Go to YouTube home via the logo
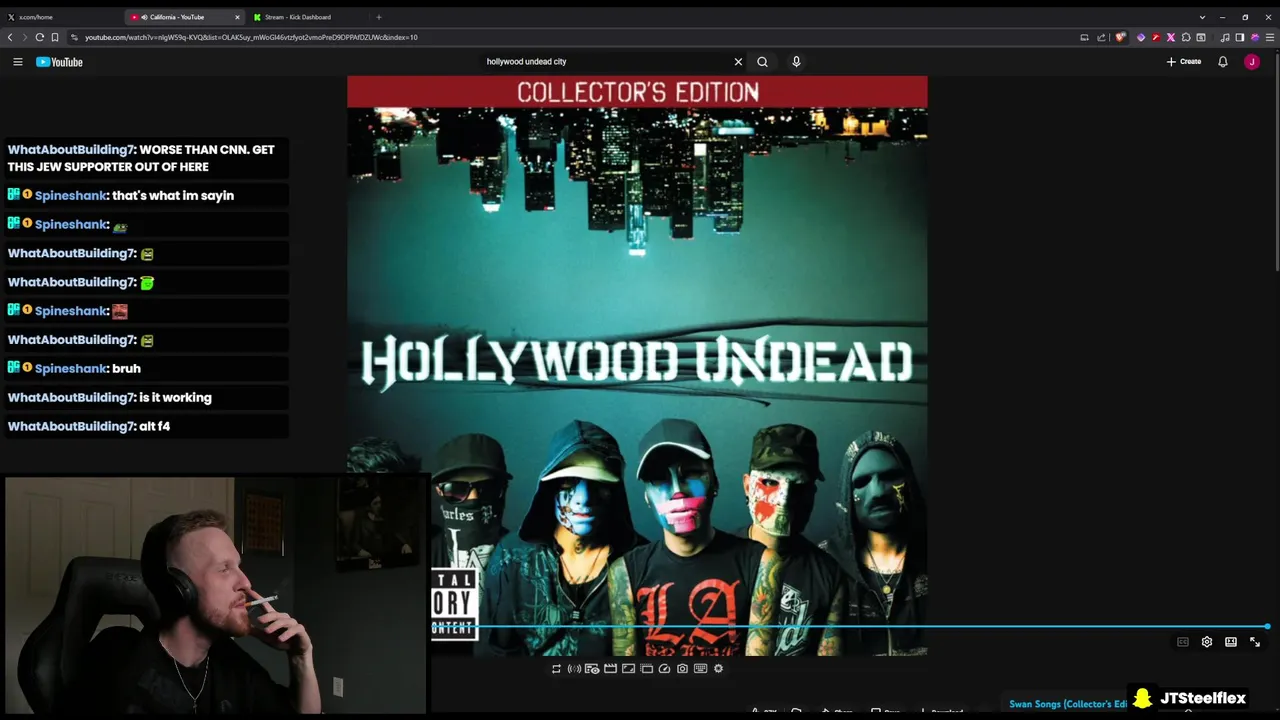 [59, 62]
